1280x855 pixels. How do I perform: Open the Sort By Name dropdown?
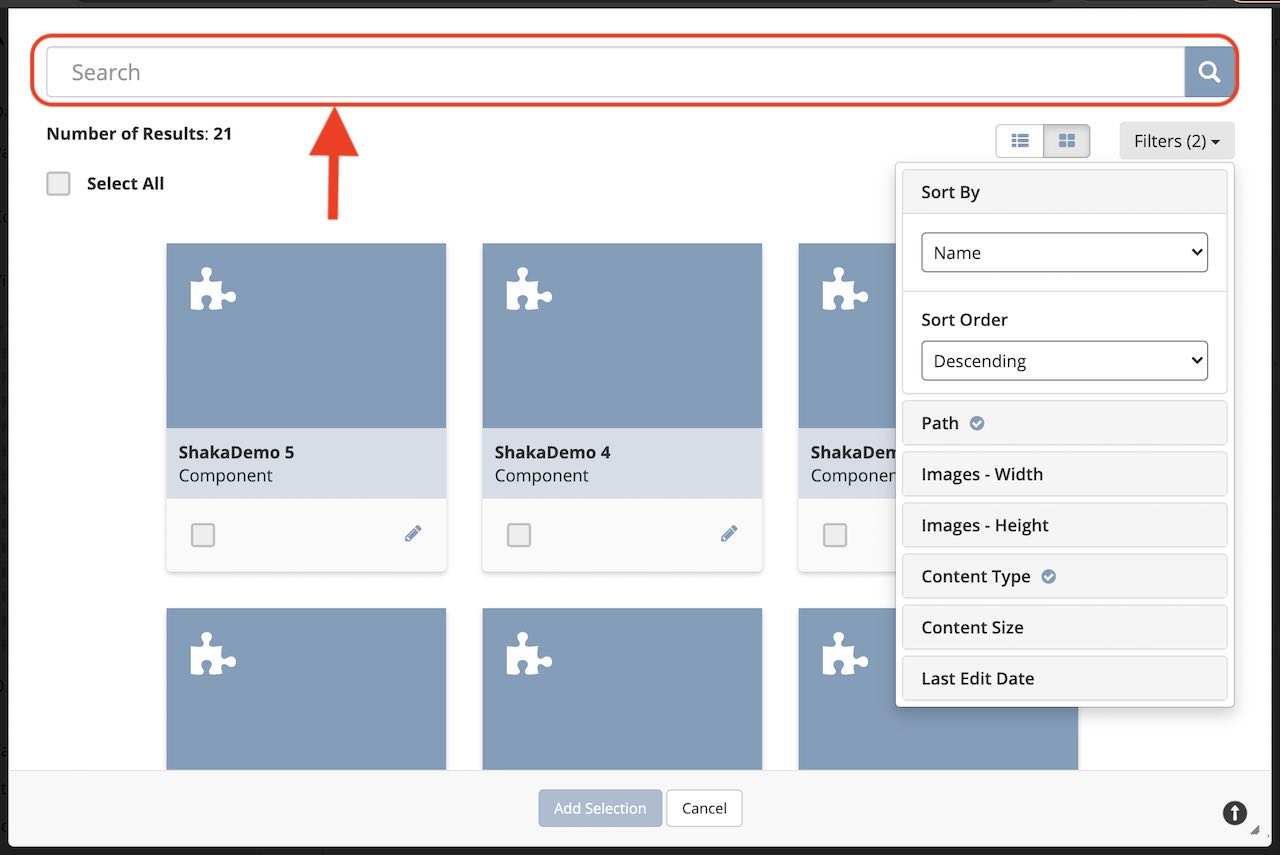[x=1064, y=252]
